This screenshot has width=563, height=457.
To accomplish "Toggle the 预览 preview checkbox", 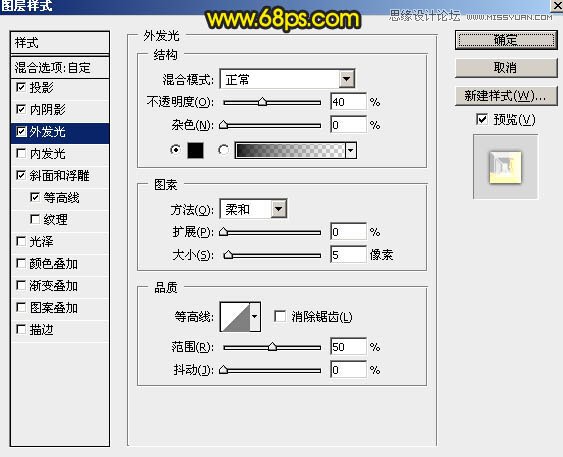I will (x=482, y=119).
